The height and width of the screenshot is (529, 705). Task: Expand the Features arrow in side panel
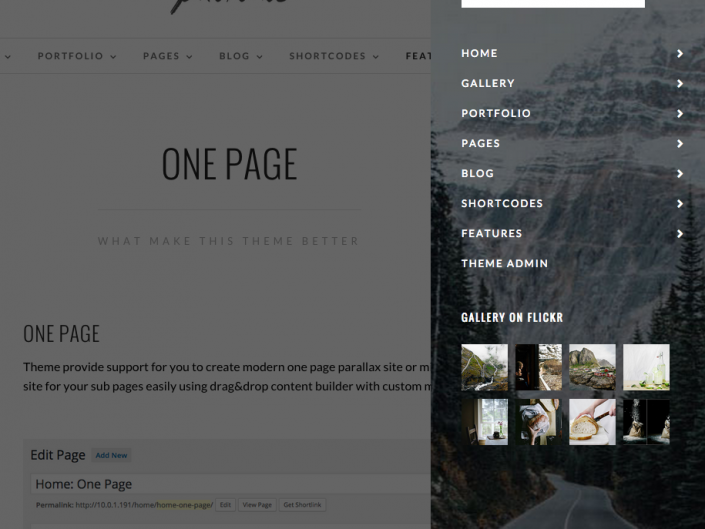(x=680, y=234)
